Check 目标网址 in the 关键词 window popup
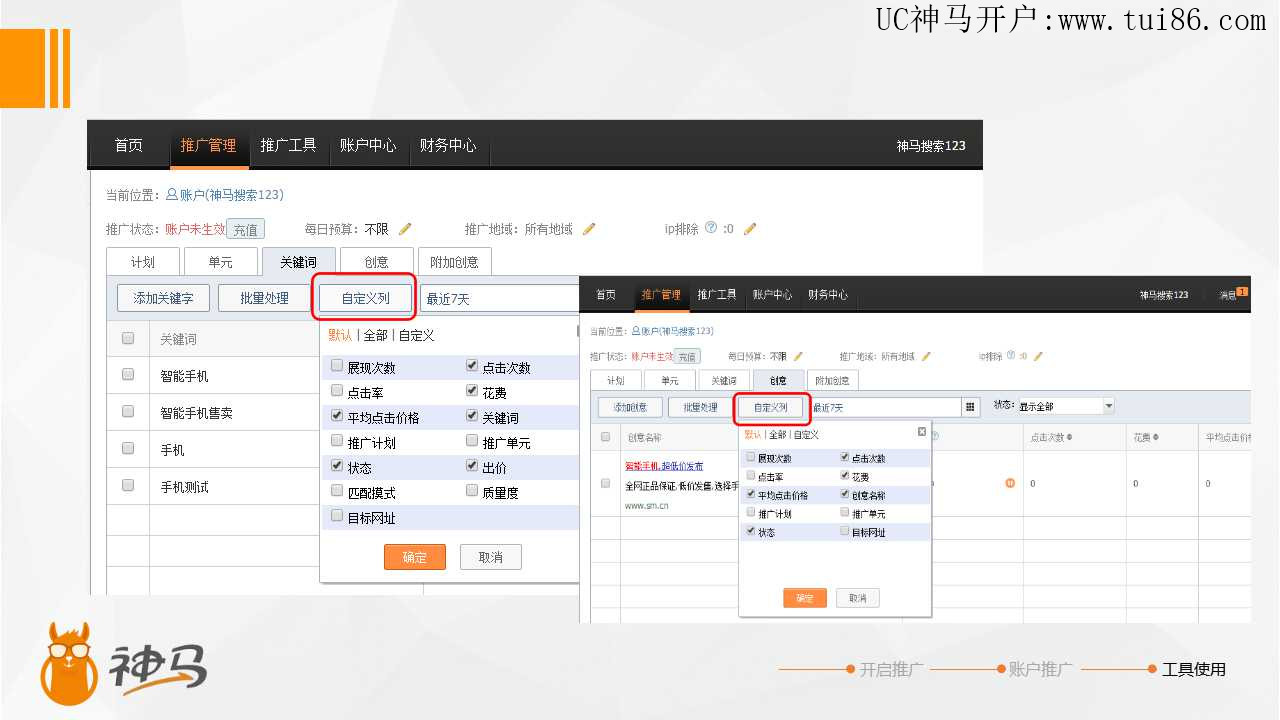This screenshot has height=720, width=1280. coord(337,517)
